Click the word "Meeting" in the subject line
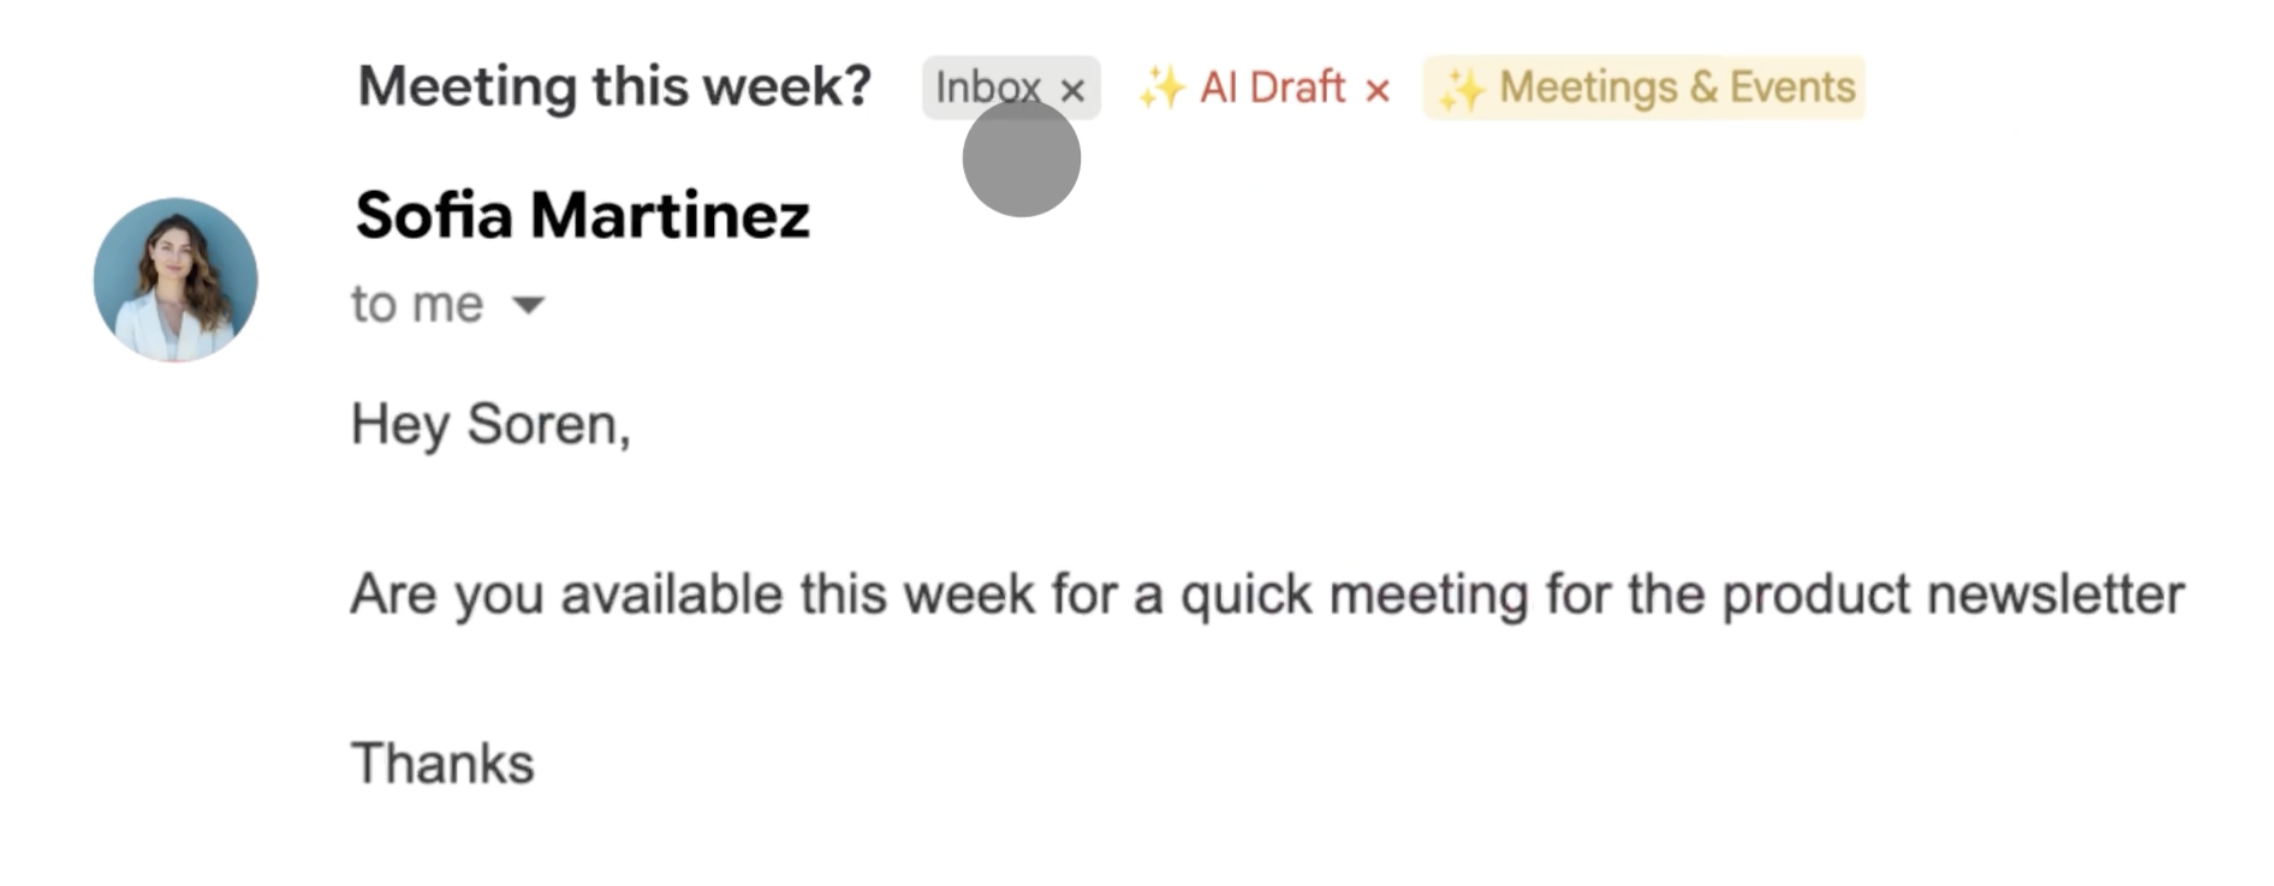 [x=467, y=86]
